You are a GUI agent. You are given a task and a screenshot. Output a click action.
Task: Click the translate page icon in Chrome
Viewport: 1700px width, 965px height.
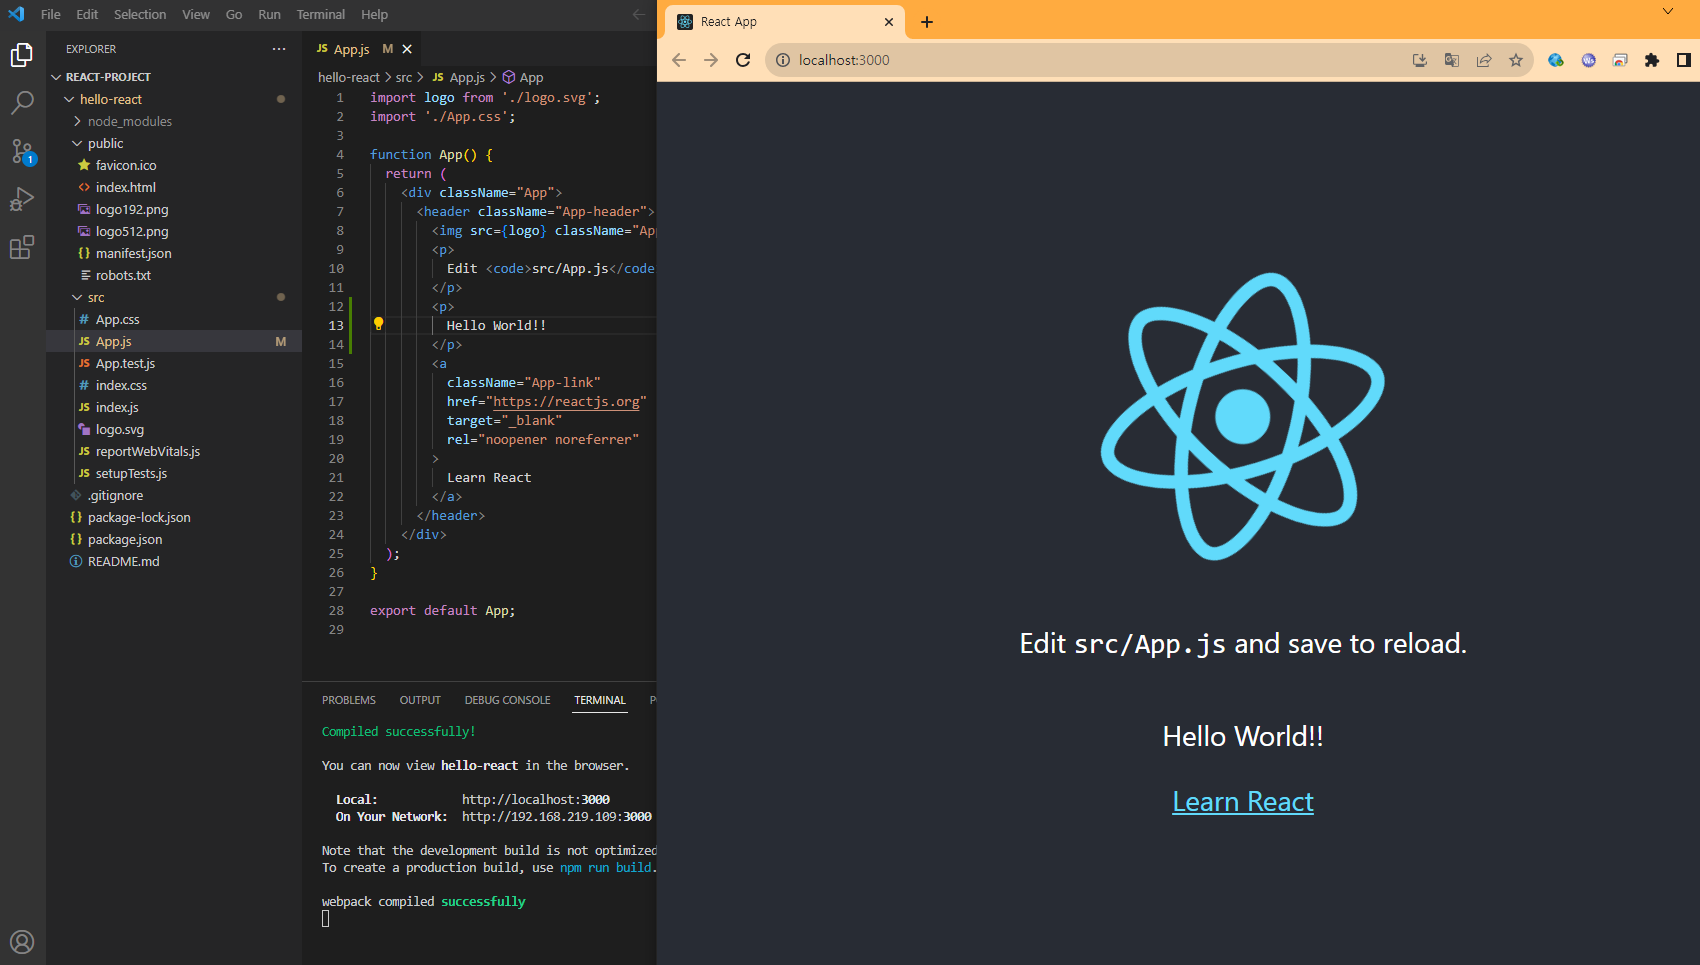click(x=1452, y=60)
